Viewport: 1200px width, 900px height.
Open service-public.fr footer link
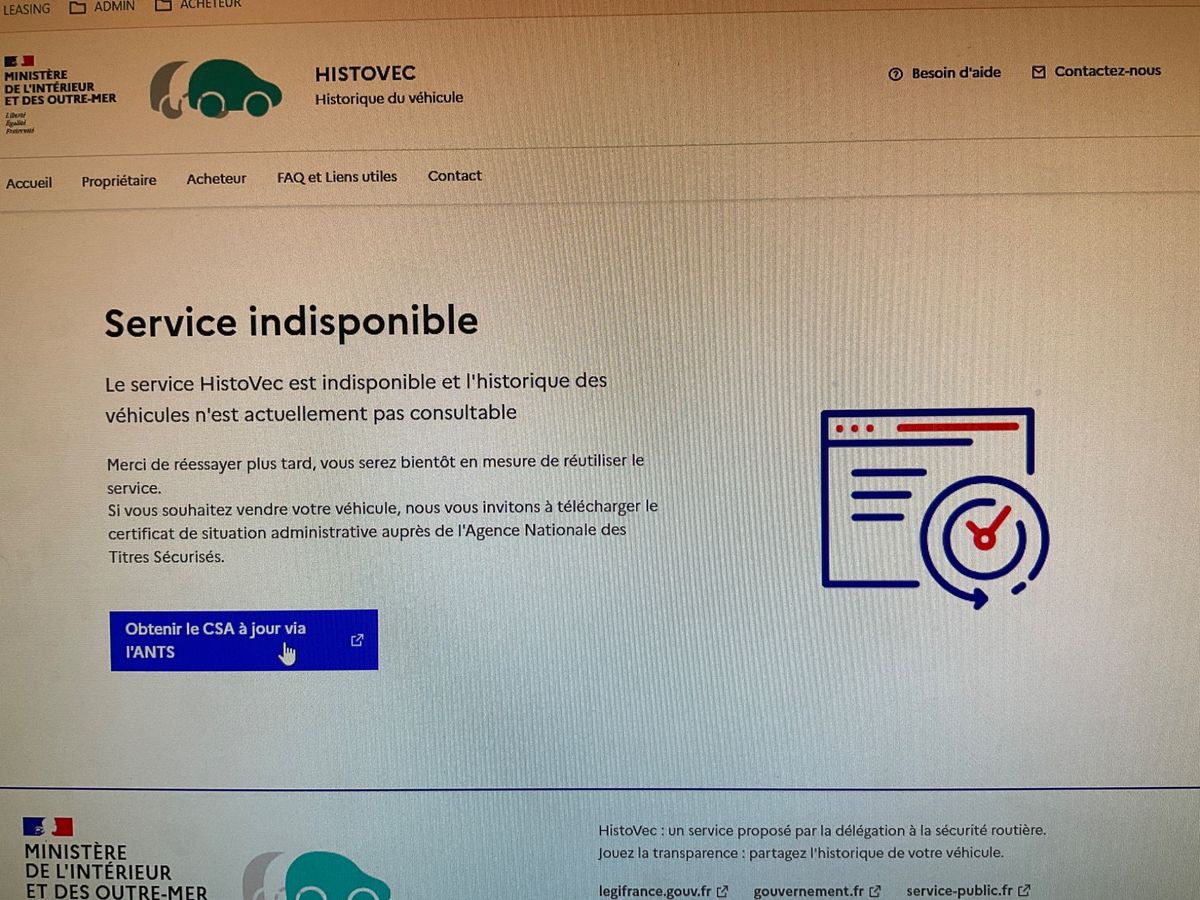pyautogui.click(x=968, y=890)
